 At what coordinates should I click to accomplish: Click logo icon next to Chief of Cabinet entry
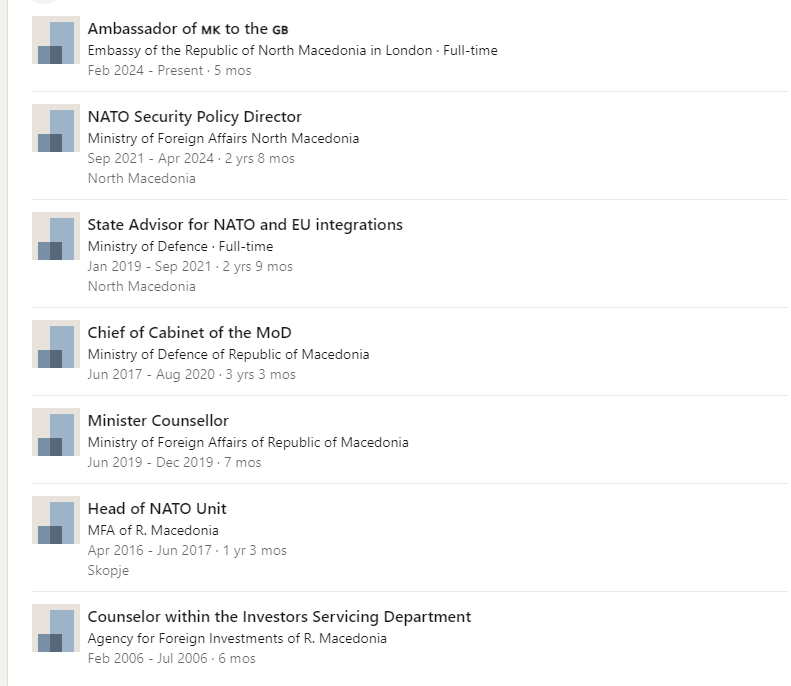click(56, 344)
